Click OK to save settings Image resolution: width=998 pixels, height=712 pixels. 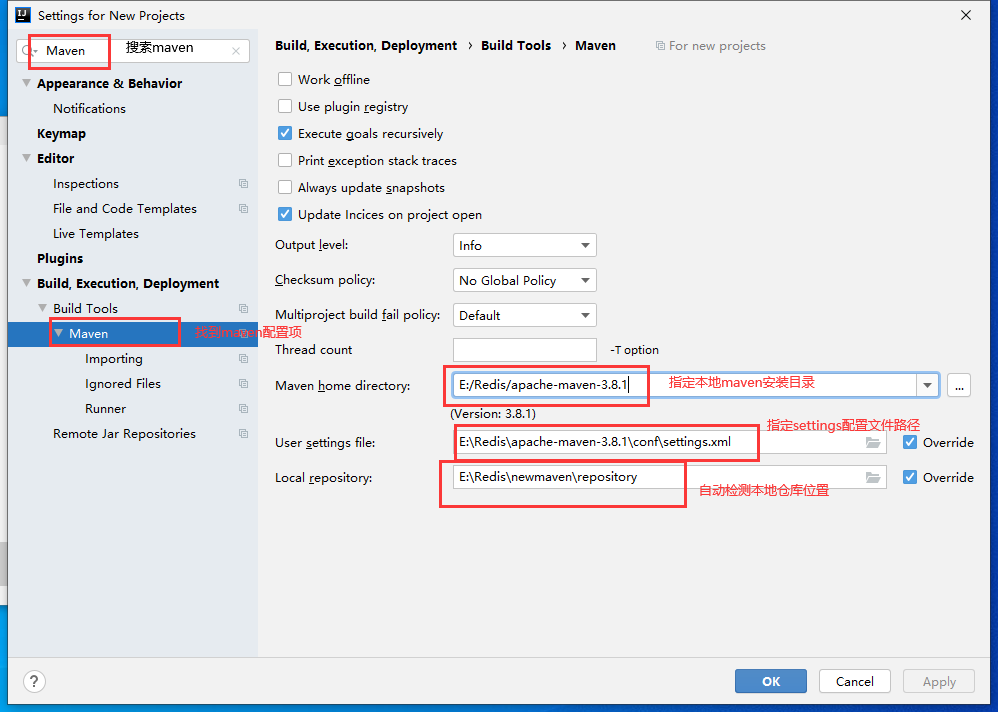[x=771, y=681]
